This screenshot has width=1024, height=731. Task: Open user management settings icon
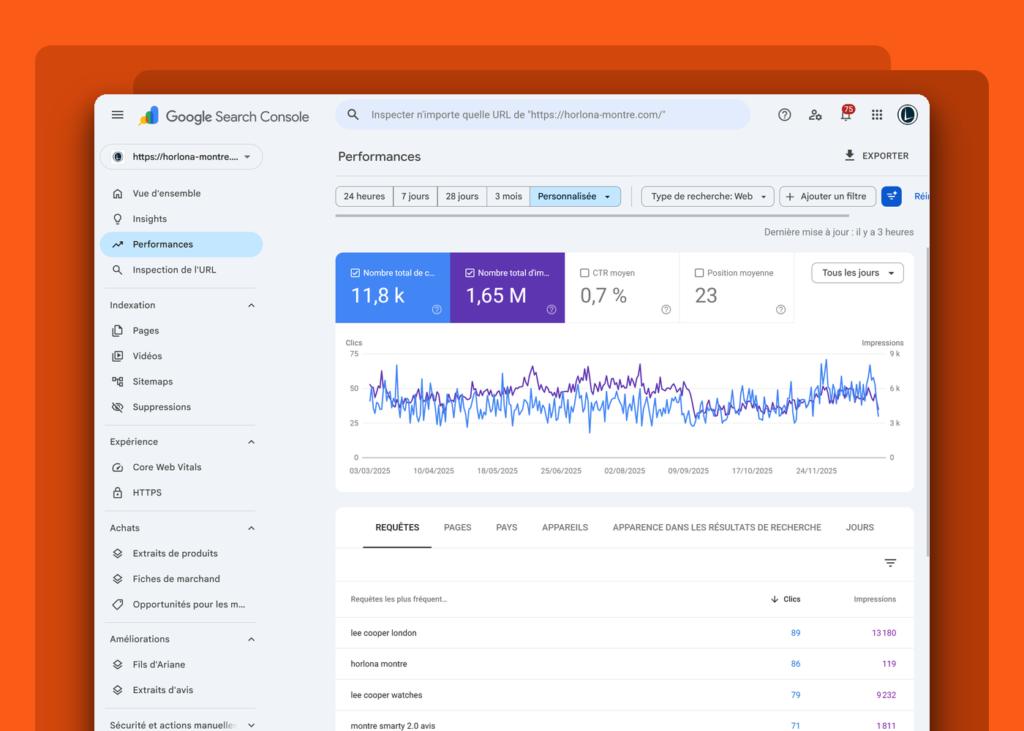pyautogui.click(x=815, y=115)
